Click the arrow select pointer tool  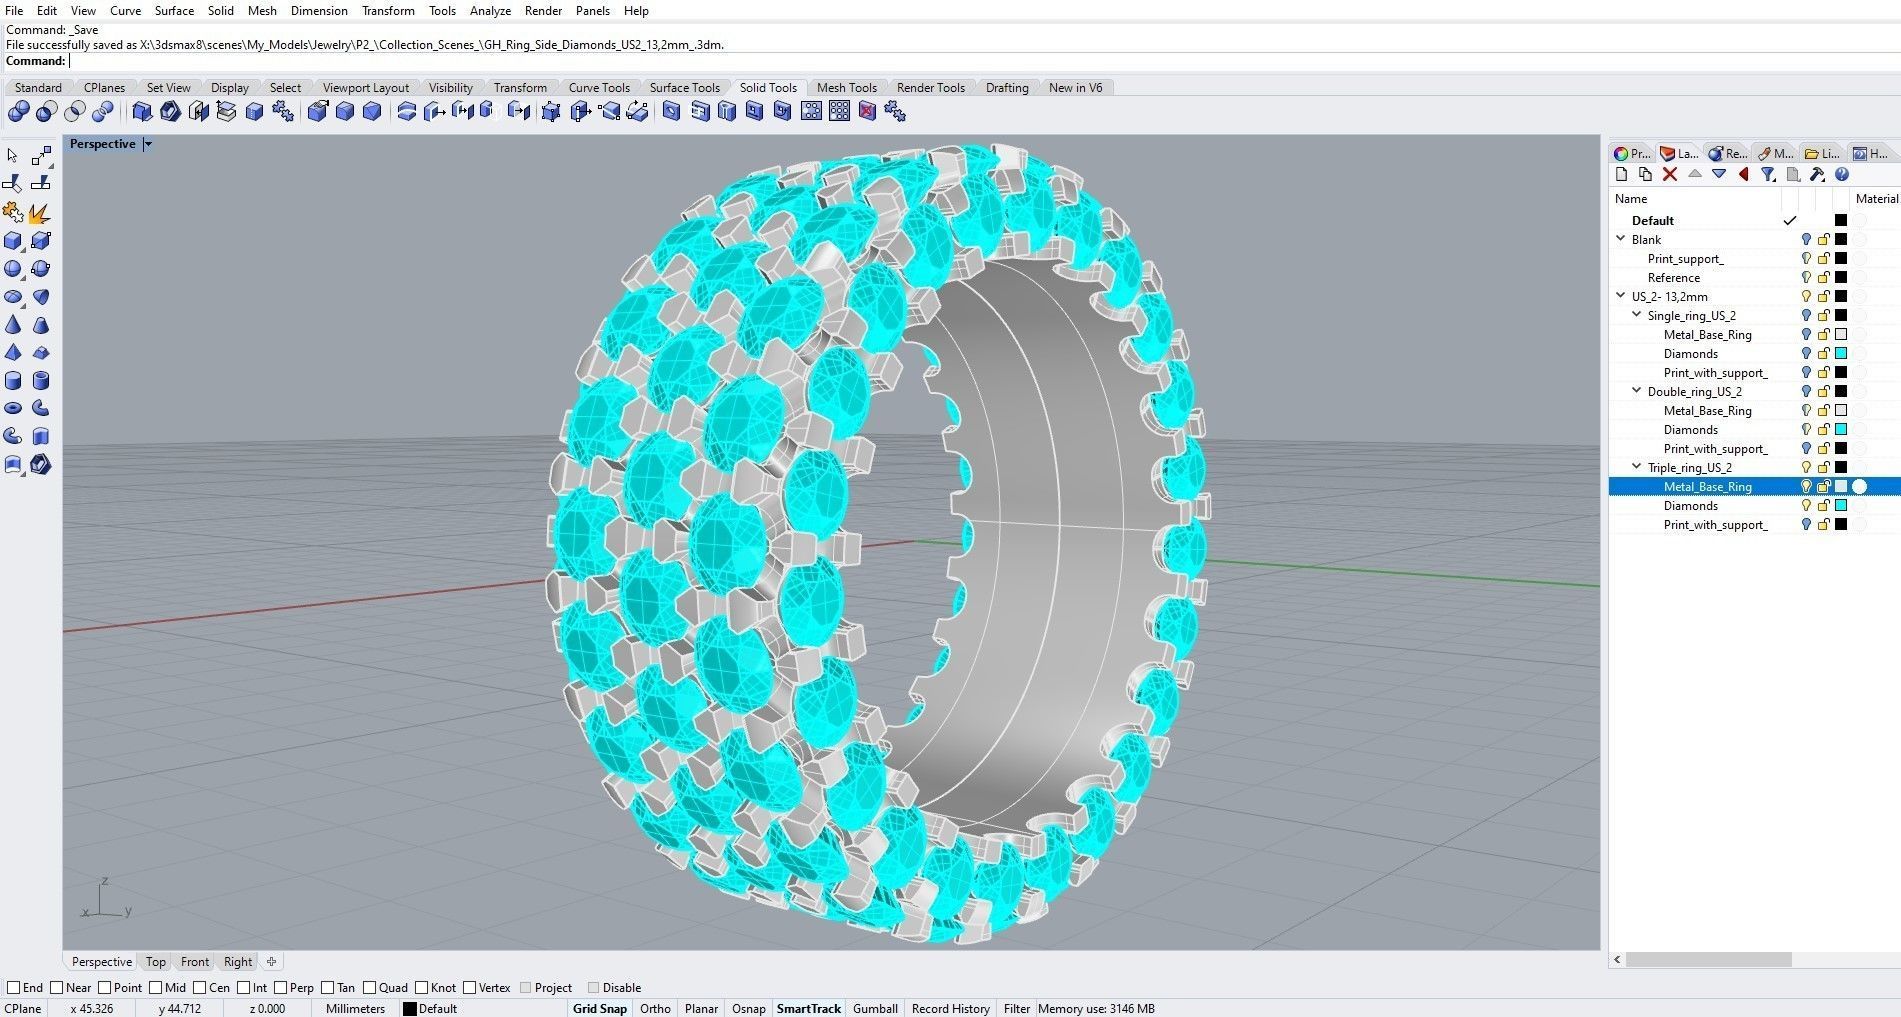[13, 156]
